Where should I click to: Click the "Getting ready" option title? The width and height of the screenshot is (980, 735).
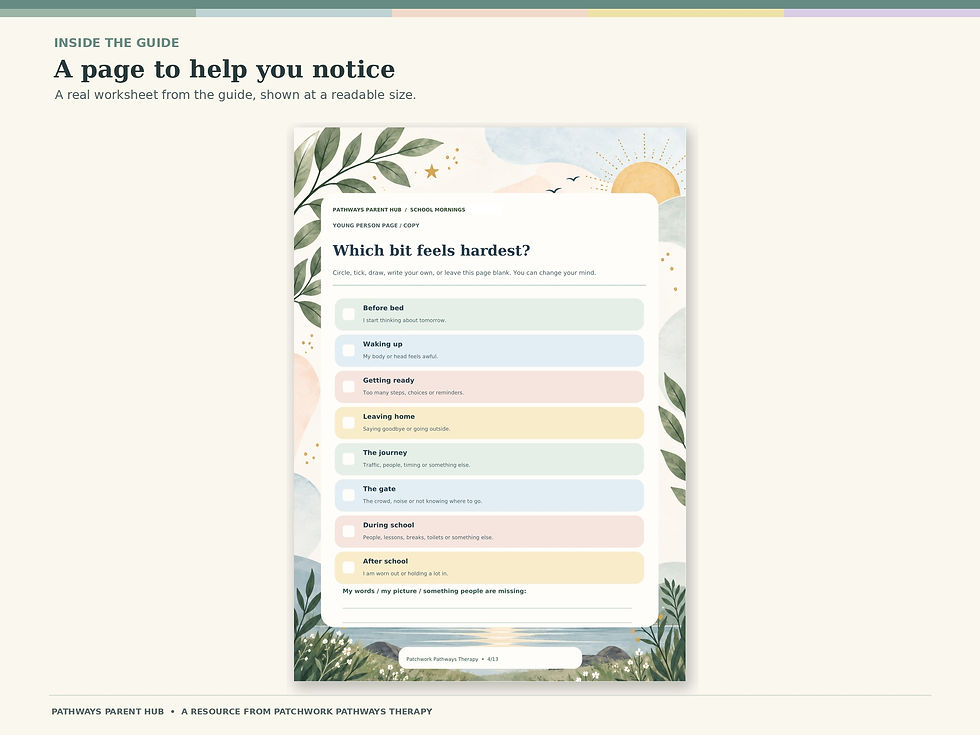tap(389, 381)
